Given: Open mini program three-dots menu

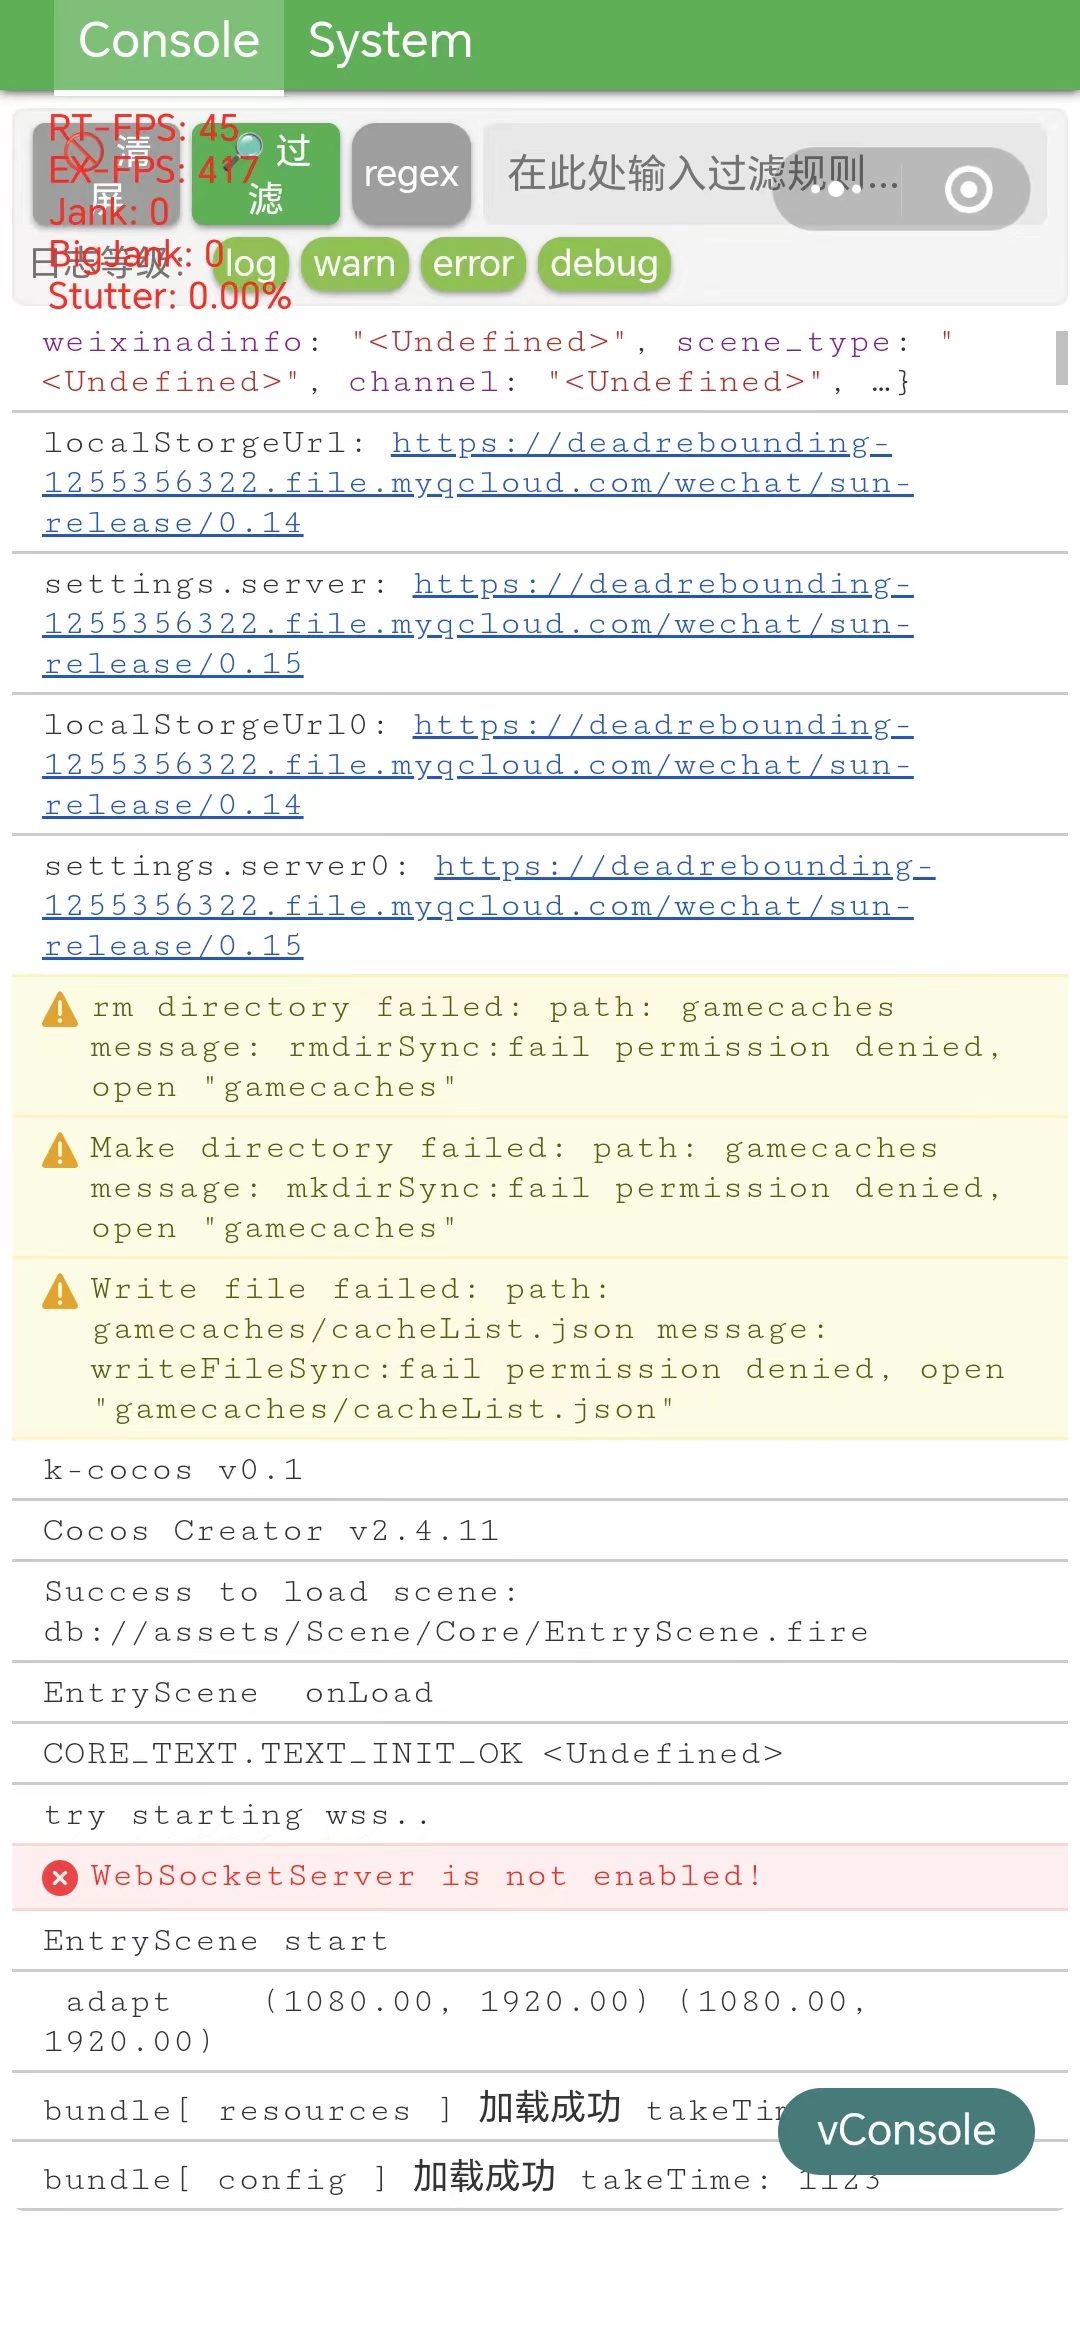Looking at the screenshot, I should click(x=836, y=188).
